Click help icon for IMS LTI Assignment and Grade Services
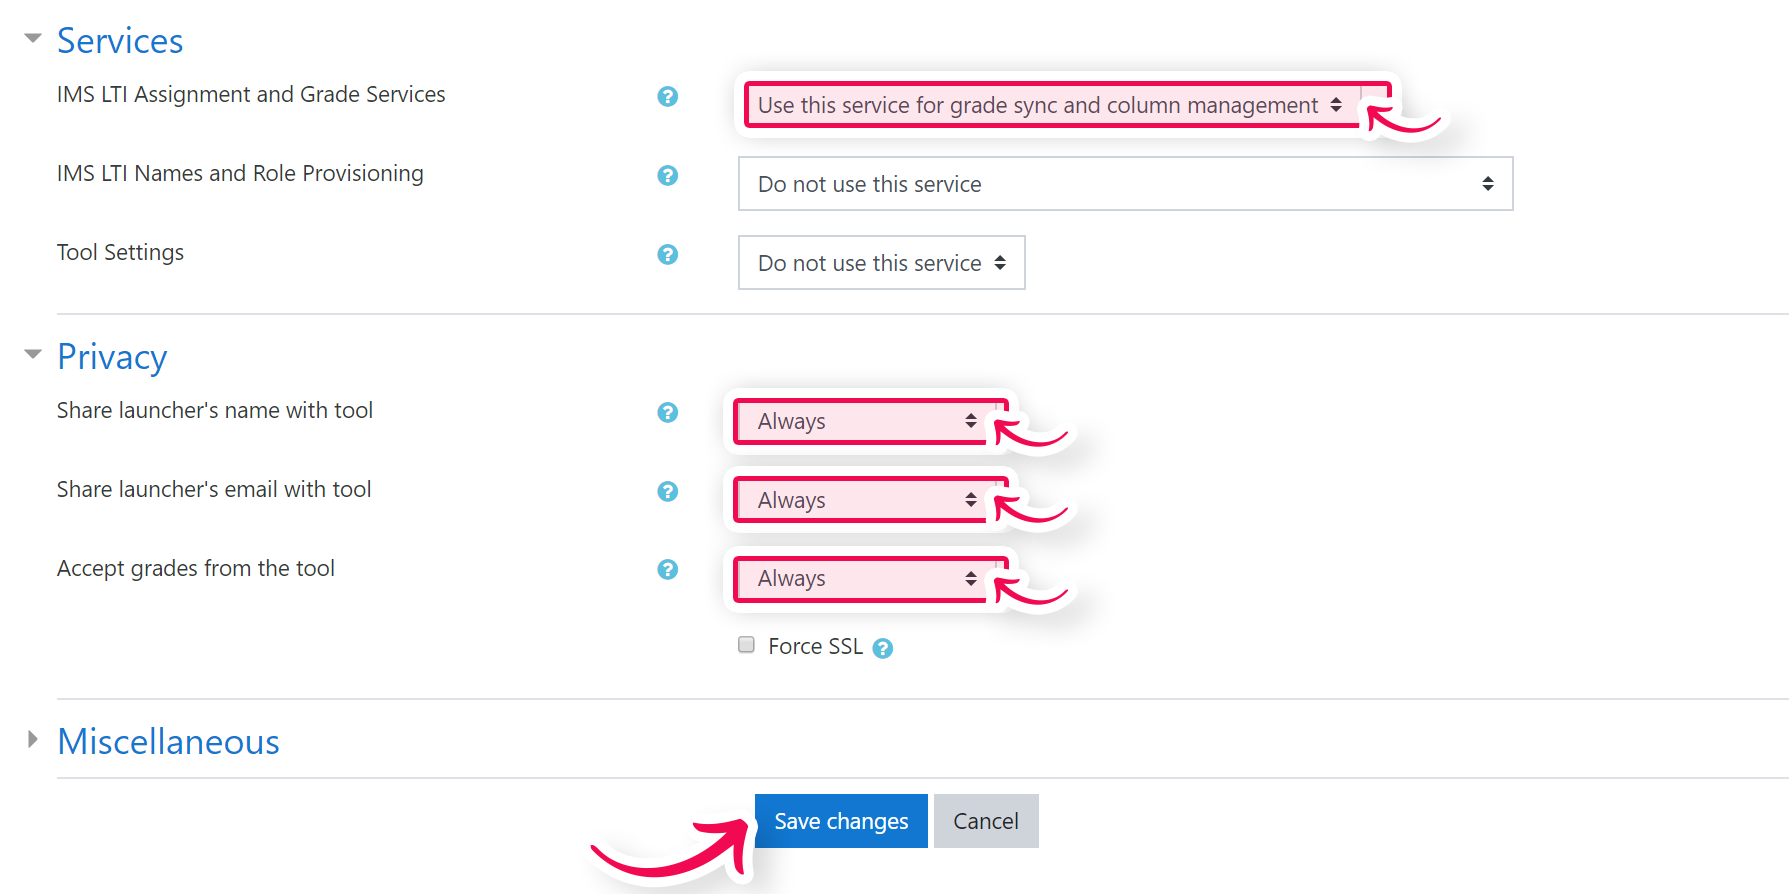The height and width of the screenshot is (894, 1789). pos(668,96)
